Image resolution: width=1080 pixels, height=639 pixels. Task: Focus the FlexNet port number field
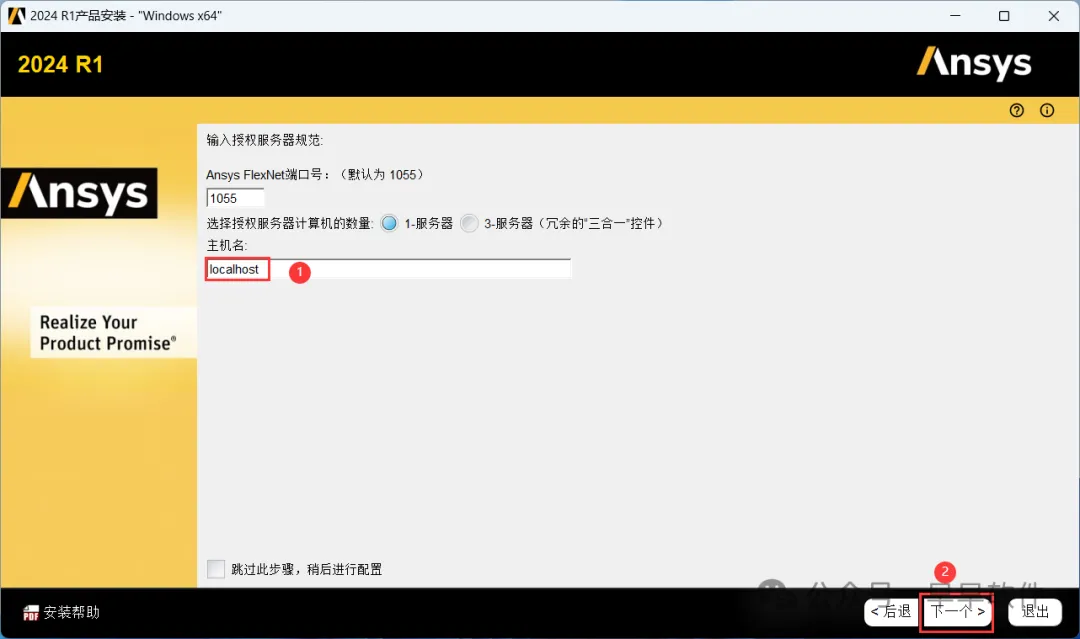coord(235,198)
